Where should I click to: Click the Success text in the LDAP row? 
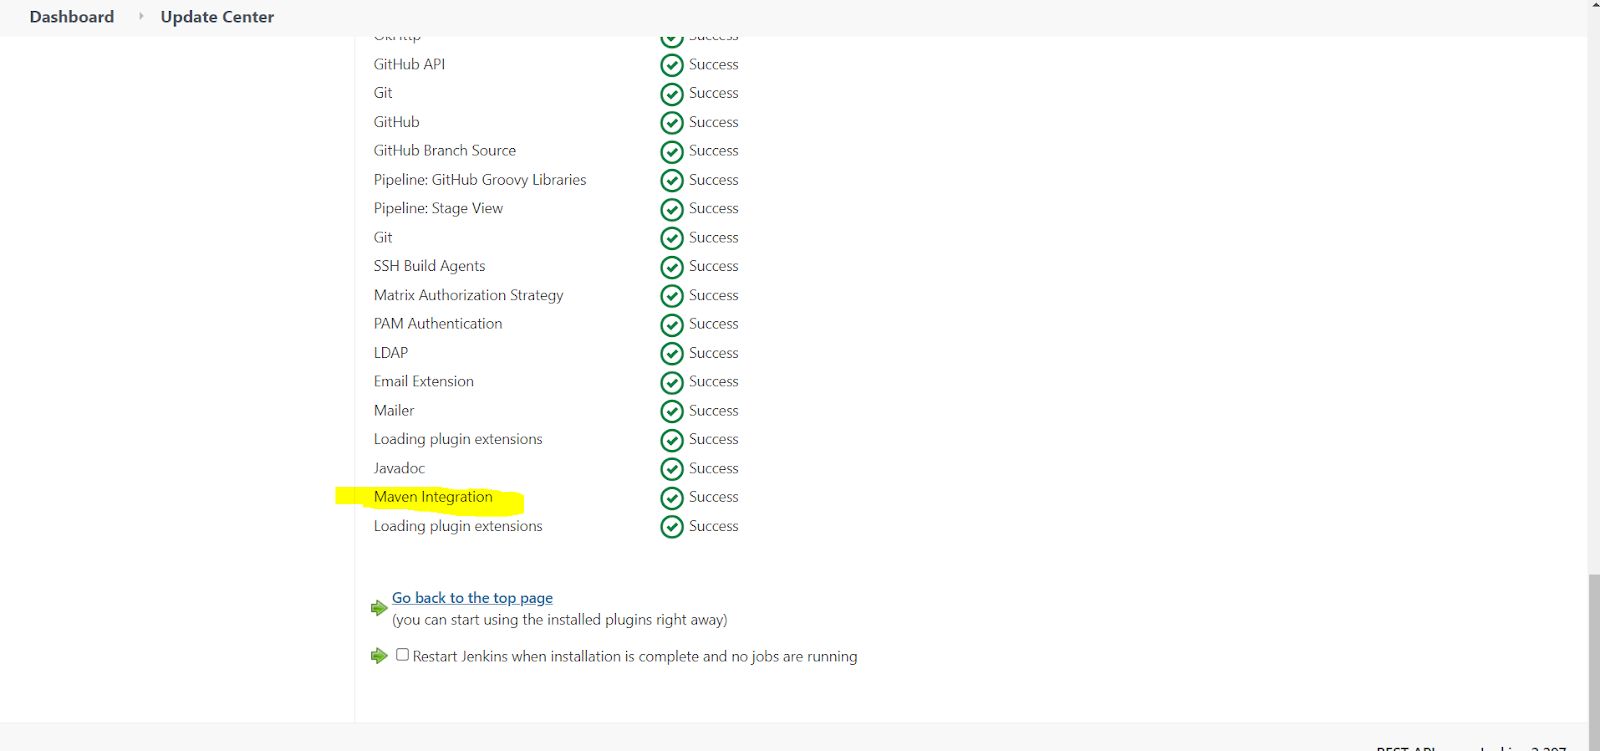click(714, 353)
